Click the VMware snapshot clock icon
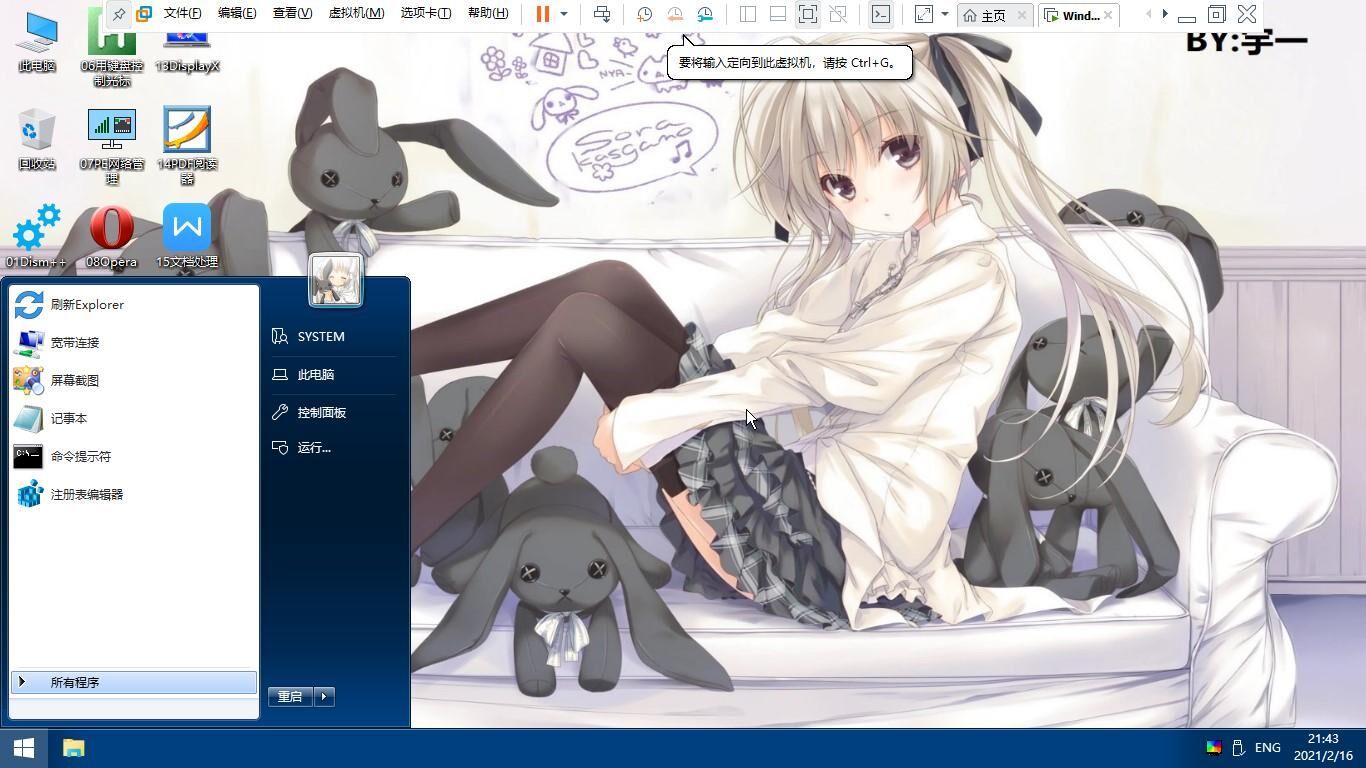This screenshot has height=768, width=1366. pos(645,14)
